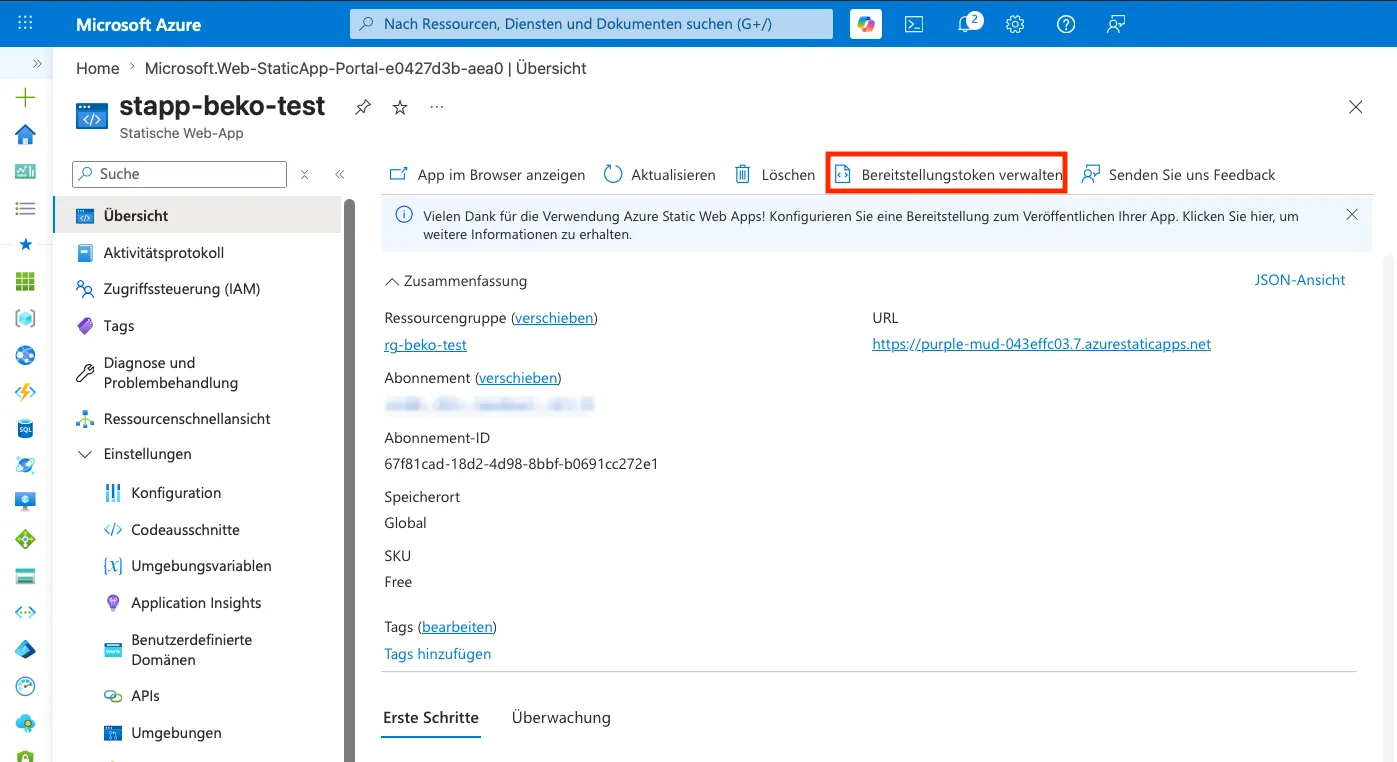Click the header feedback person icon
Viewport: 1397px width, 762px height.
(1117, 24)
